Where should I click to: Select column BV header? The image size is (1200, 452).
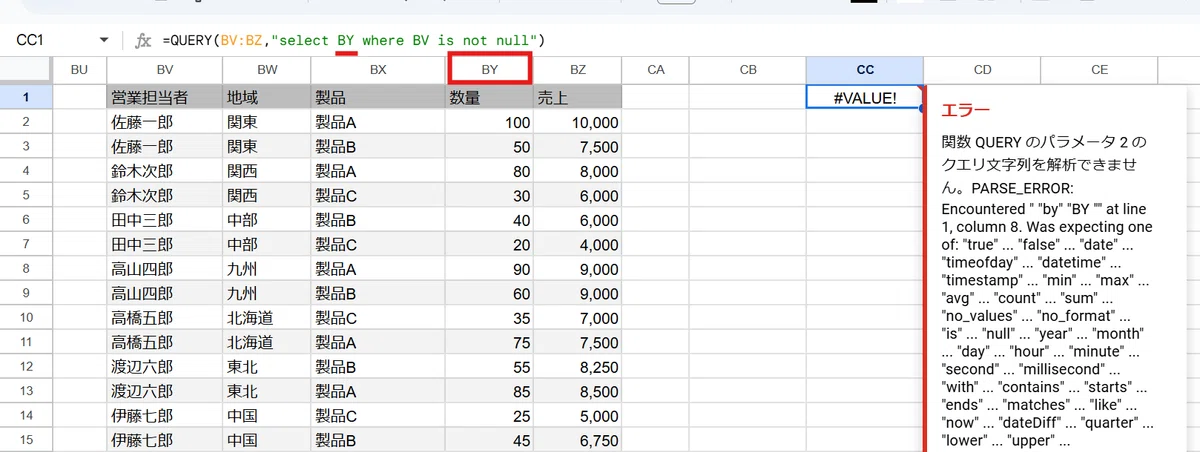[x=165, y=70]
